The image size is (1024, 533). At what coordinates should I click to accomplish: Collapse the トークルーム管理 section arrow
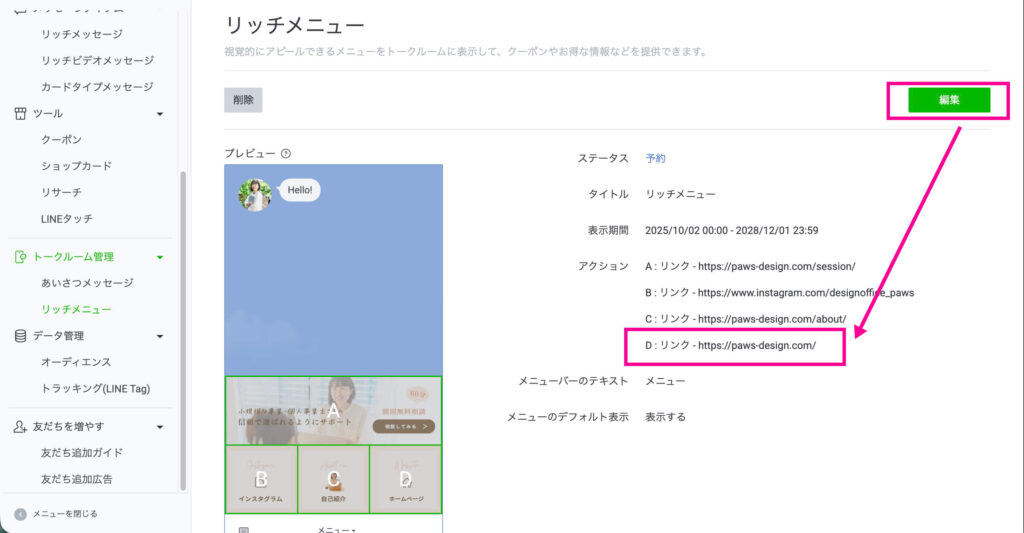160,257
